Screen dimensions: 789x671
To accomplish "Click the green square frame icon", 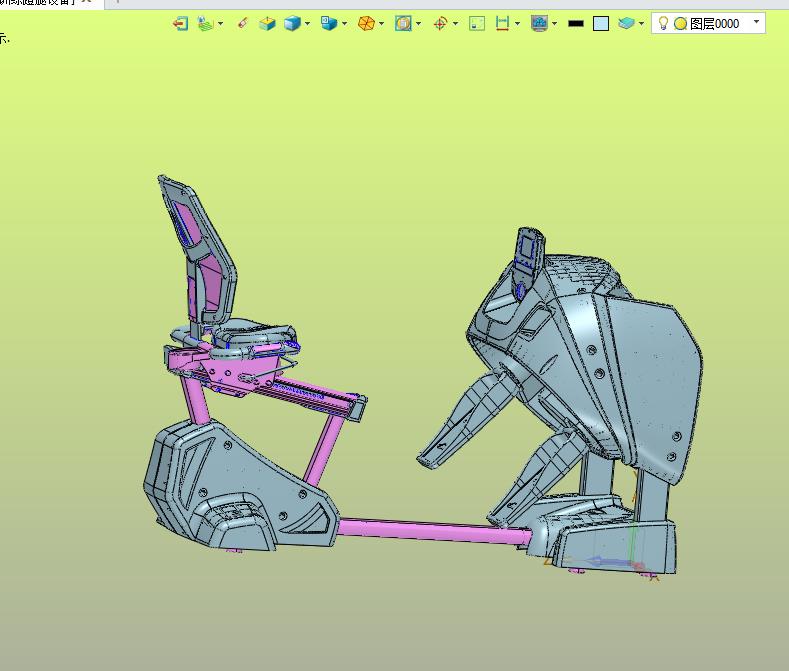I will [x=477, y=24].
